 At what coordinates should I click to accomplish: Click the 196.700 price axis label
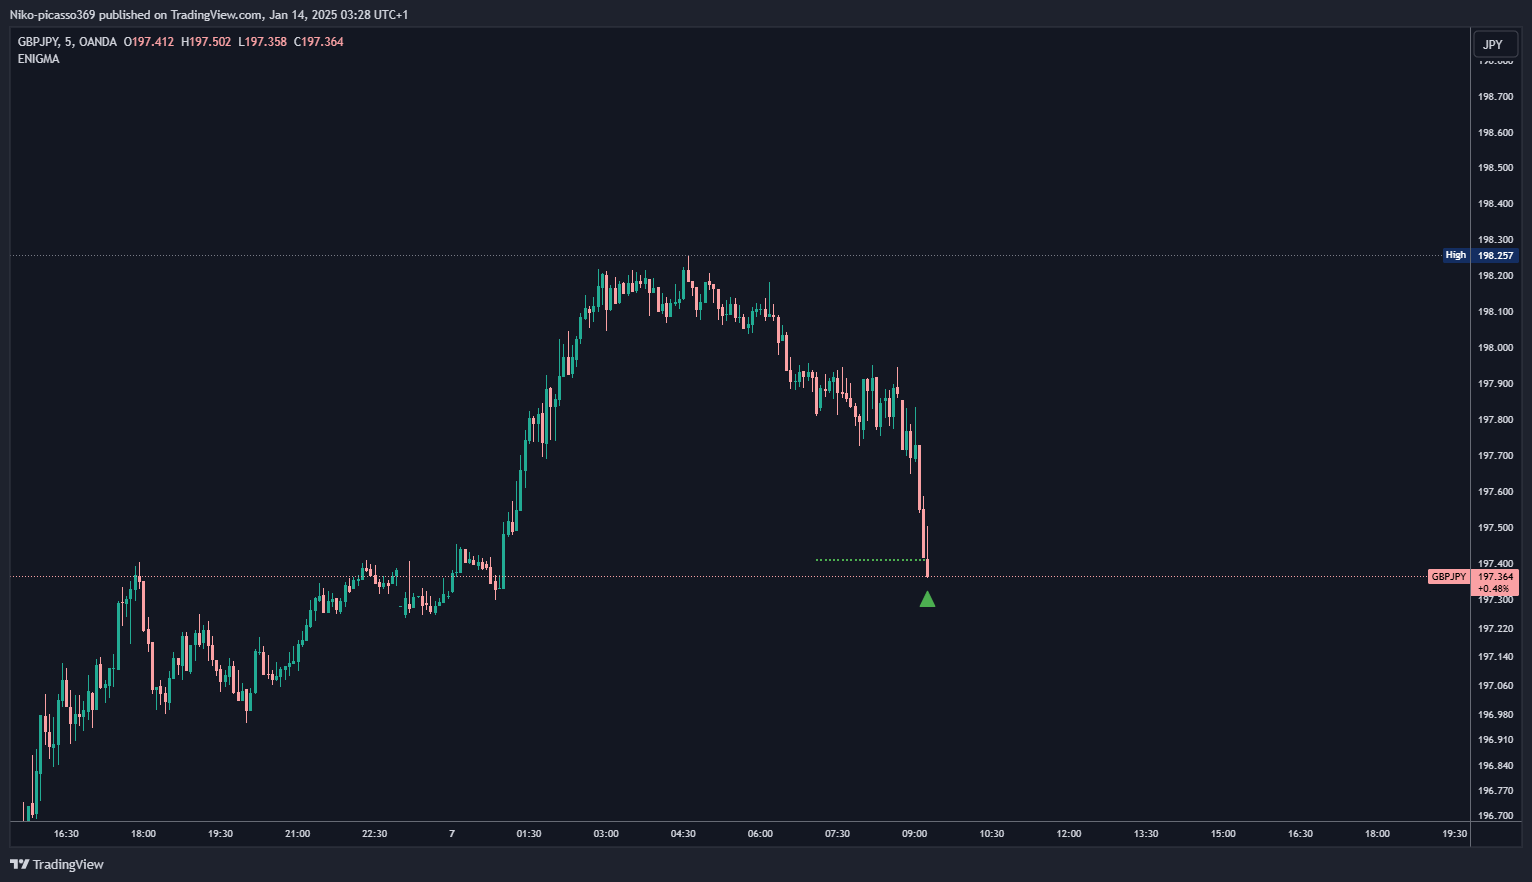pos(1495,816)
